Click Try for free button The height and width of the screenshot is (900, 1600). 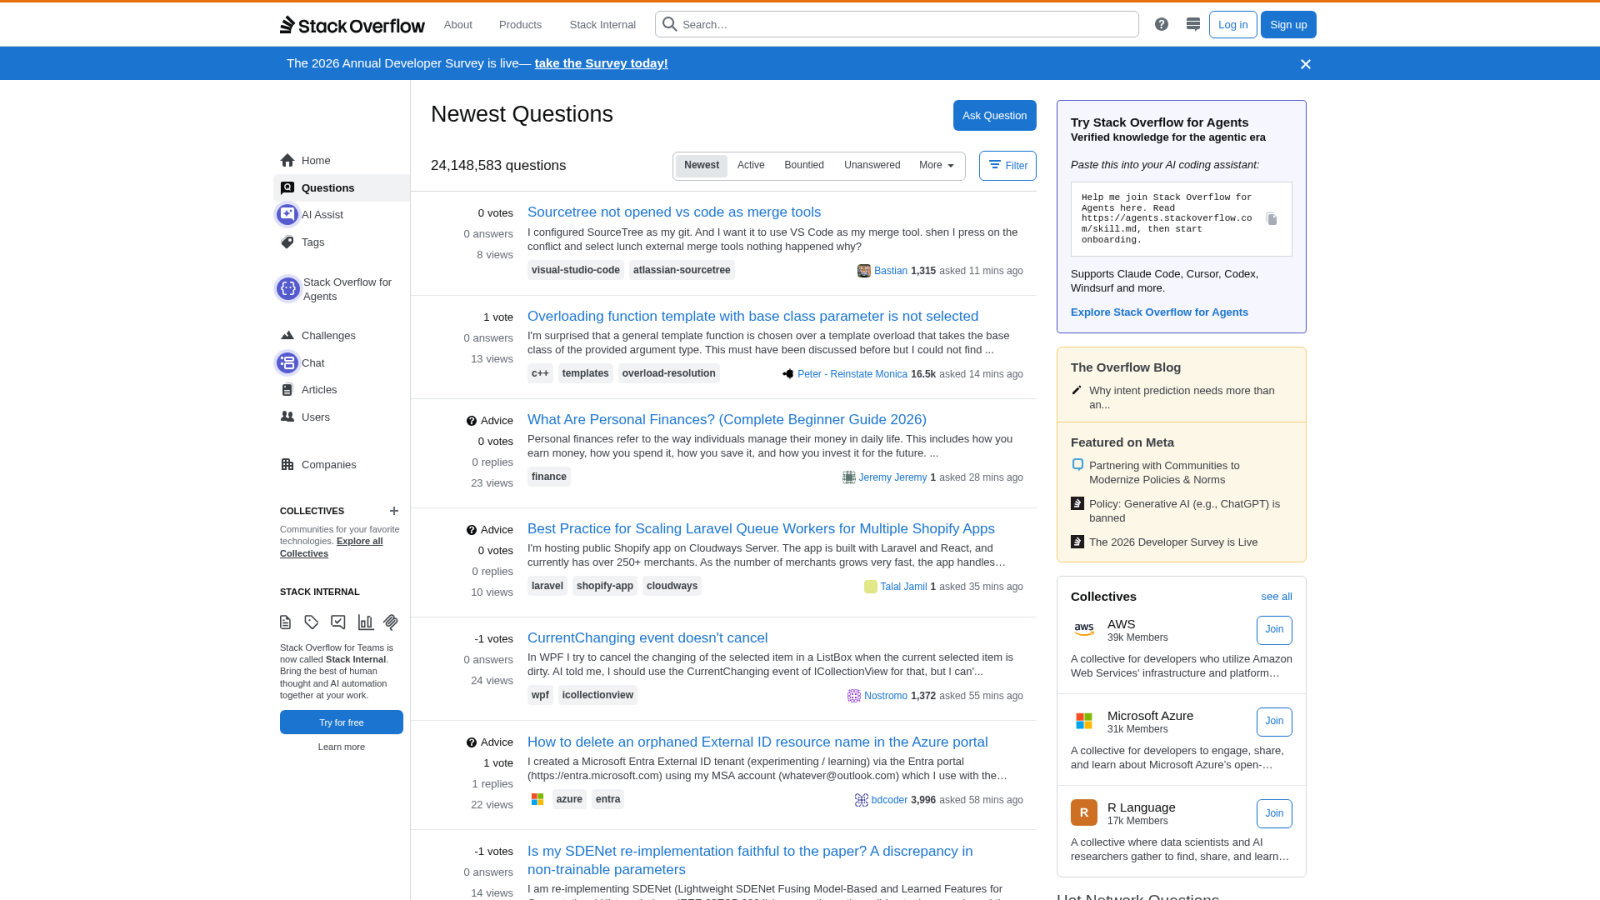pos(341,722)
